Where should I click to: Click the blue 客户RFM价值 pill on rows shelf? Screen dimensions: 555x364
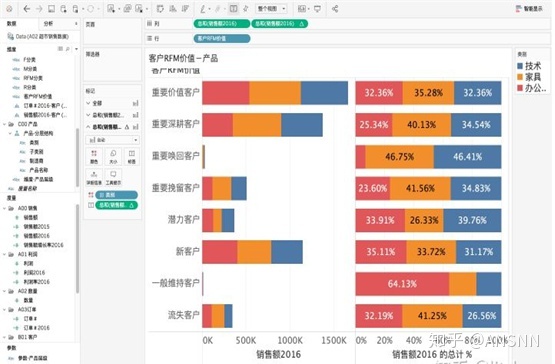pos(222,38)
